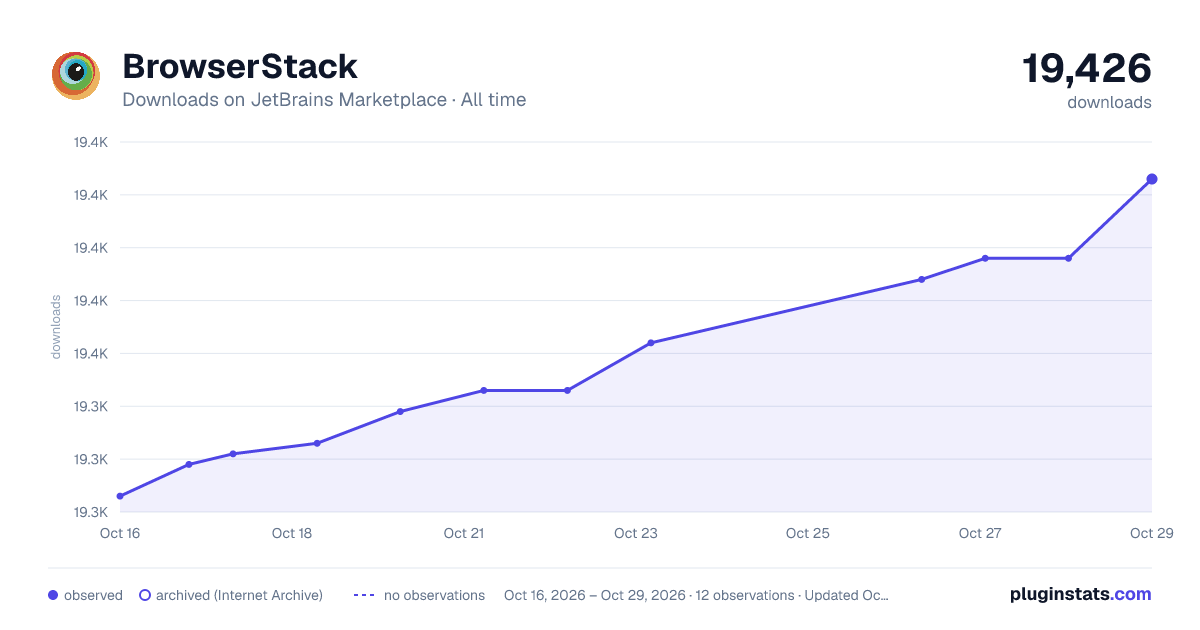Click the 19,426 total downloads figure

(x=1087, y=69)
